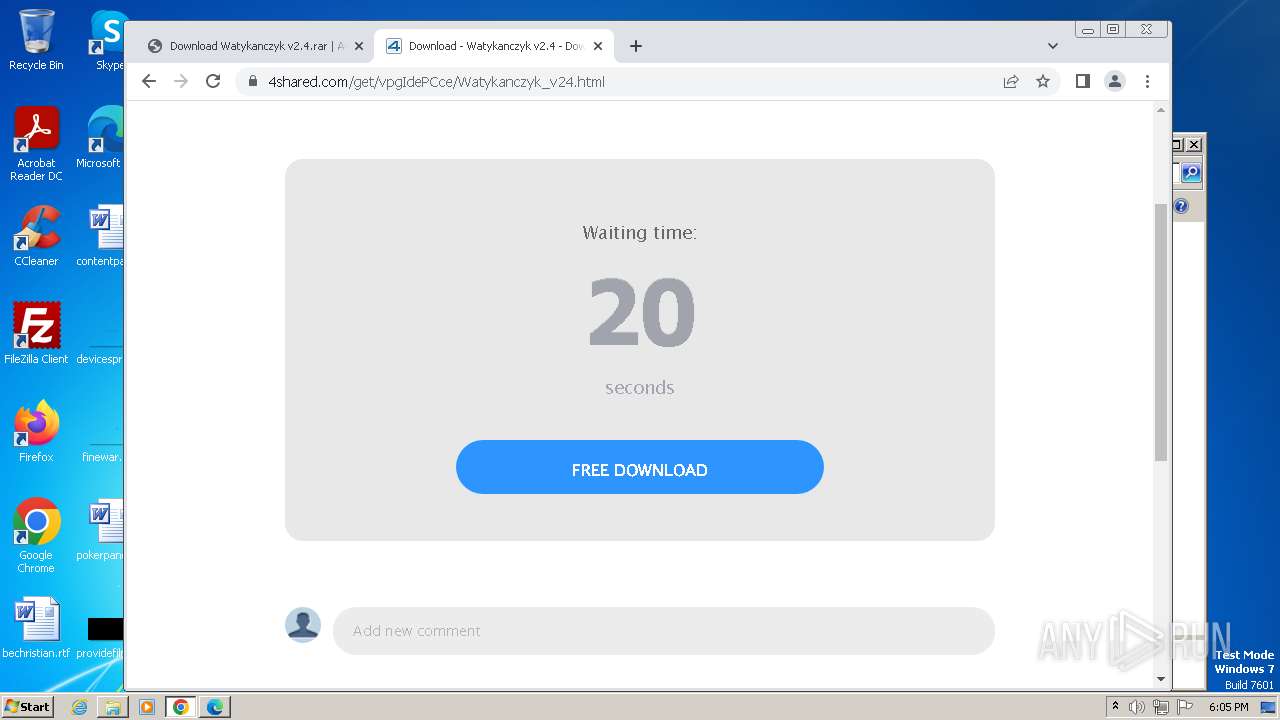This screenshot has width=1280, height=720.
Task: Click the volume speaker tray icon
Action: (x=1137, y=707)
